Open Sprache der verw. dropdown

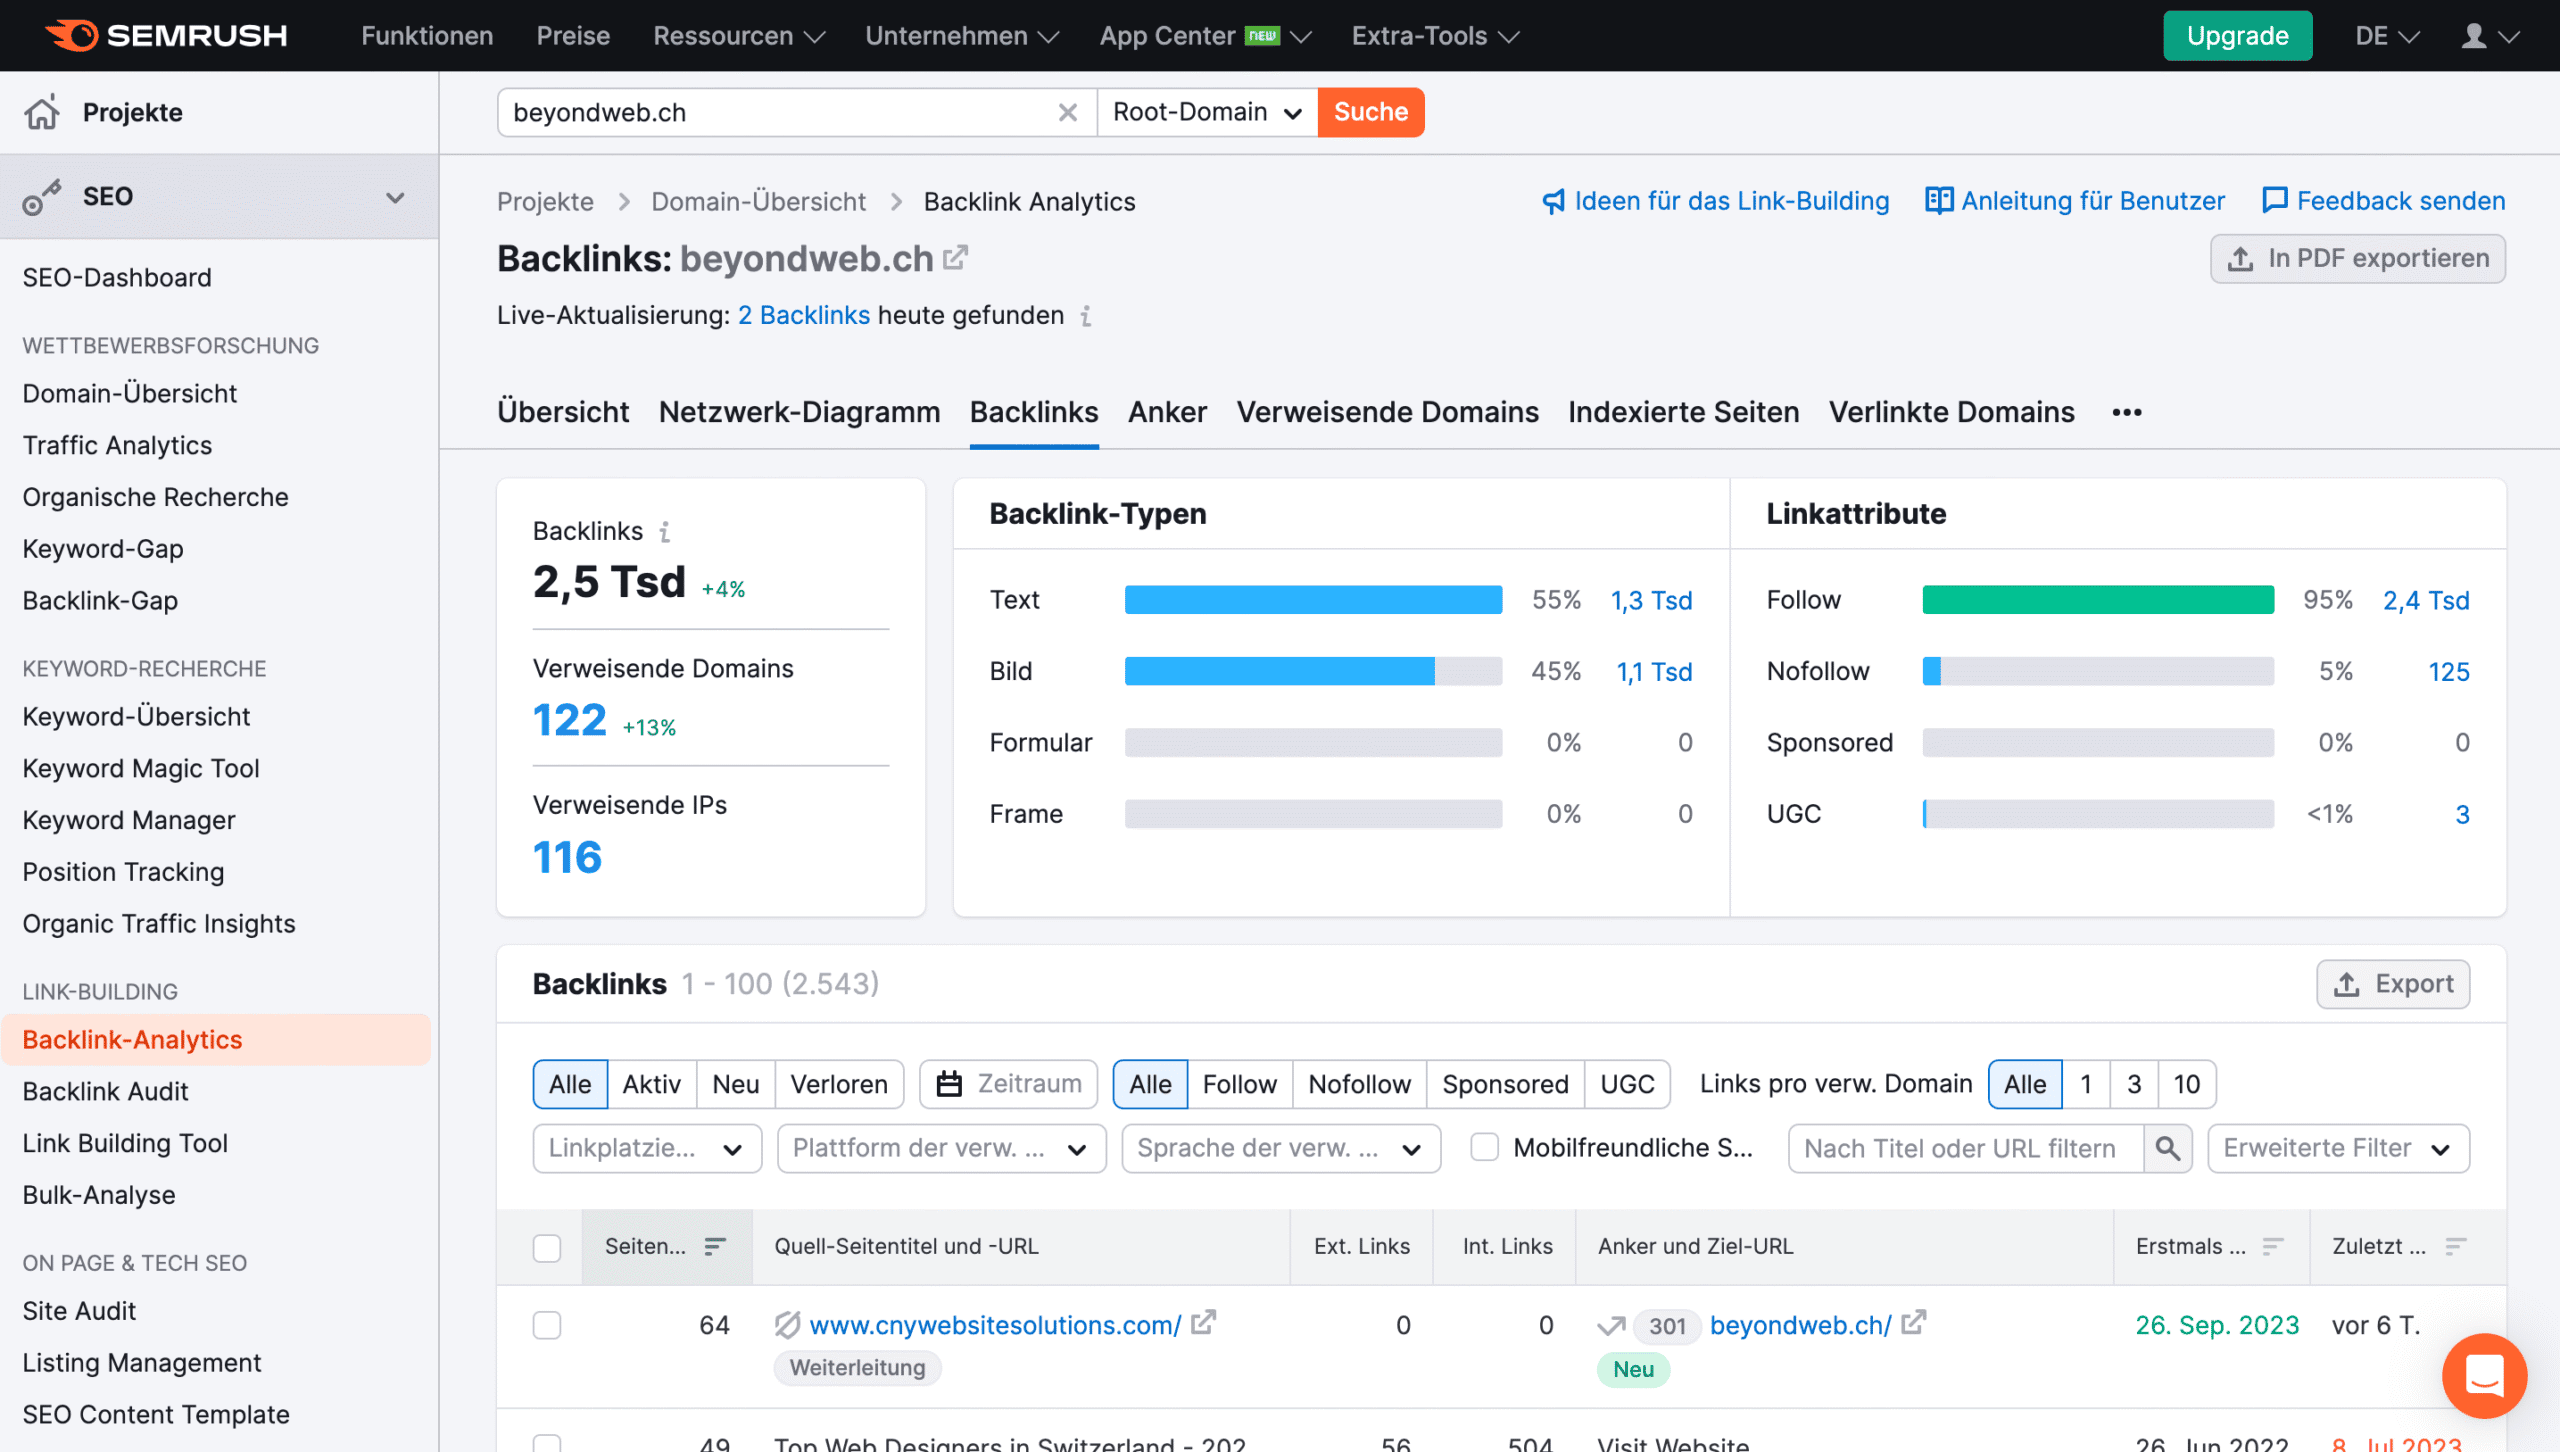coord(1281,1148)
